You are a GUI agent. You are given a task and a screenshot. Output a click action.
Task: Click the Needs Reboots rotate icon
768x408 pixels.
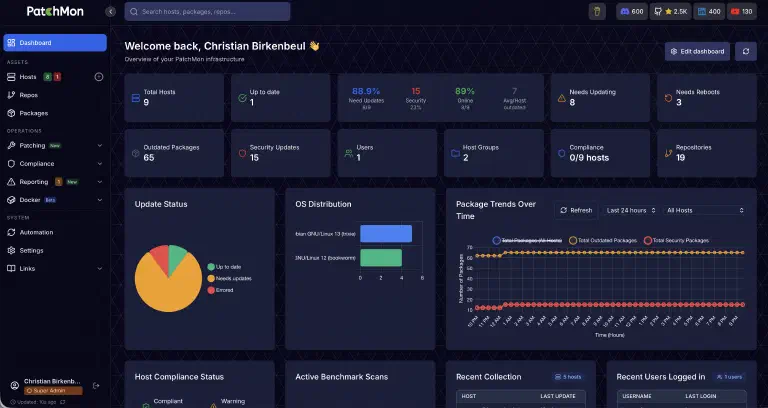click(668, 98)
